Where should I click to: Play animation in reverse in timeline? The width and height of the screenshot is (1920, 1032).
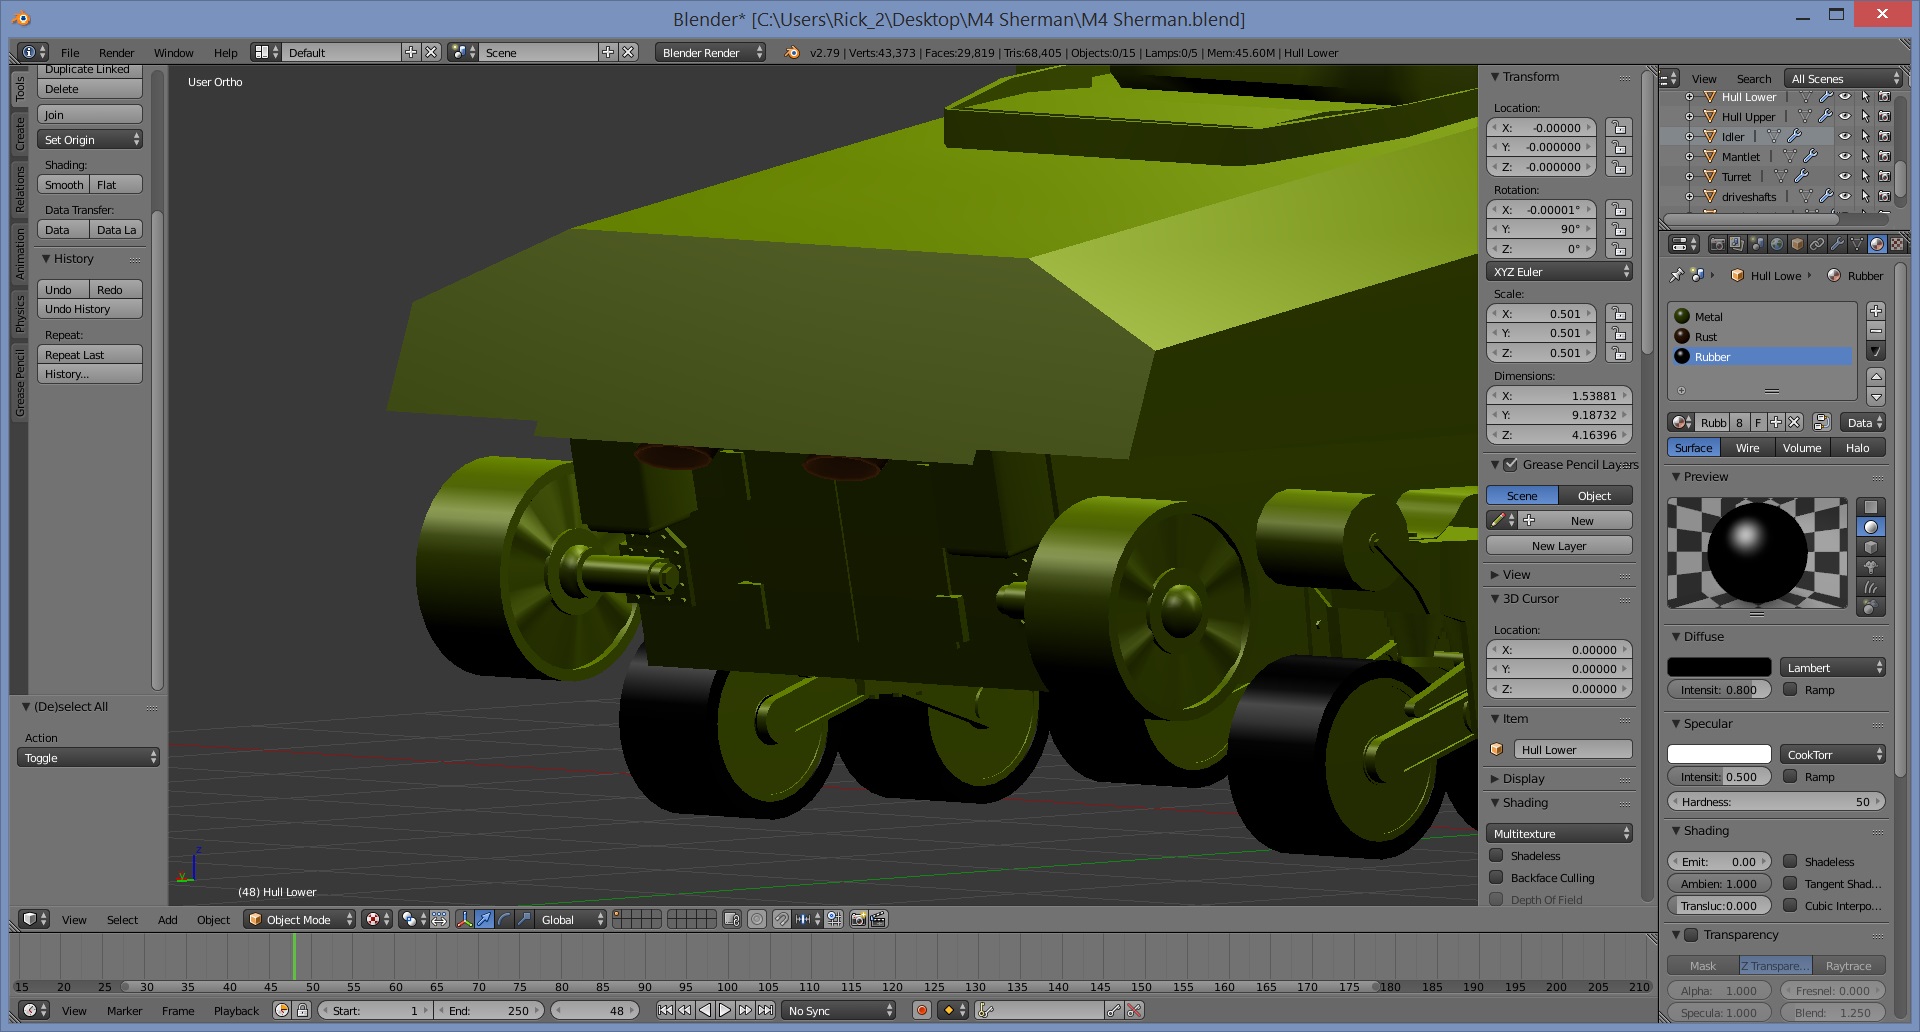point(705,1010)
